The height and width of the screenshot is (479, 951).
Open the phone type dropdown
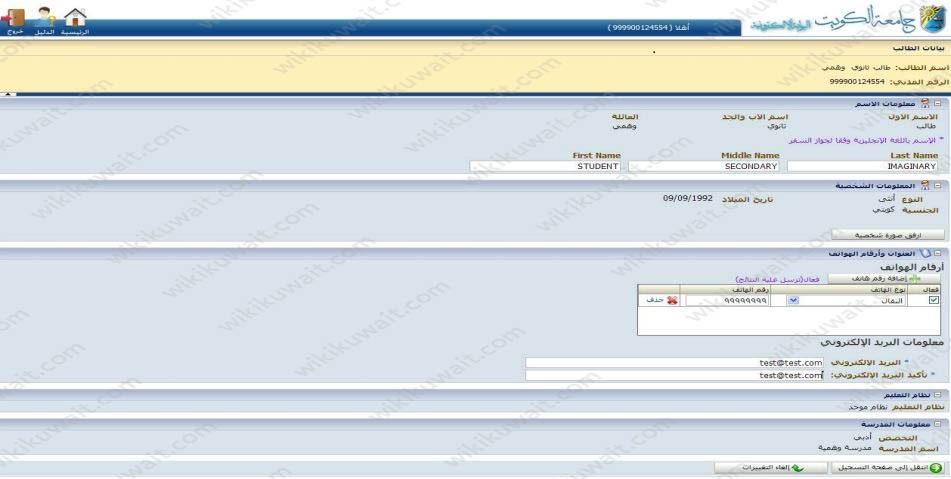point(793,299)
